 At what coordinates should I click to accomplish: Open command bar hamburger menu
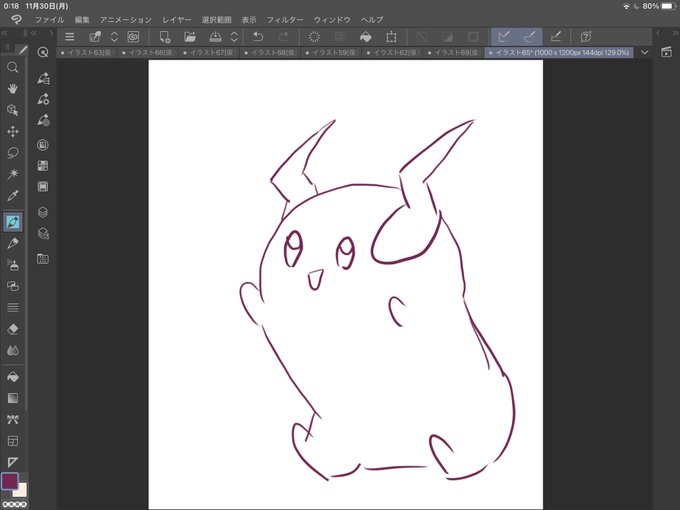[x=69, y=37]
